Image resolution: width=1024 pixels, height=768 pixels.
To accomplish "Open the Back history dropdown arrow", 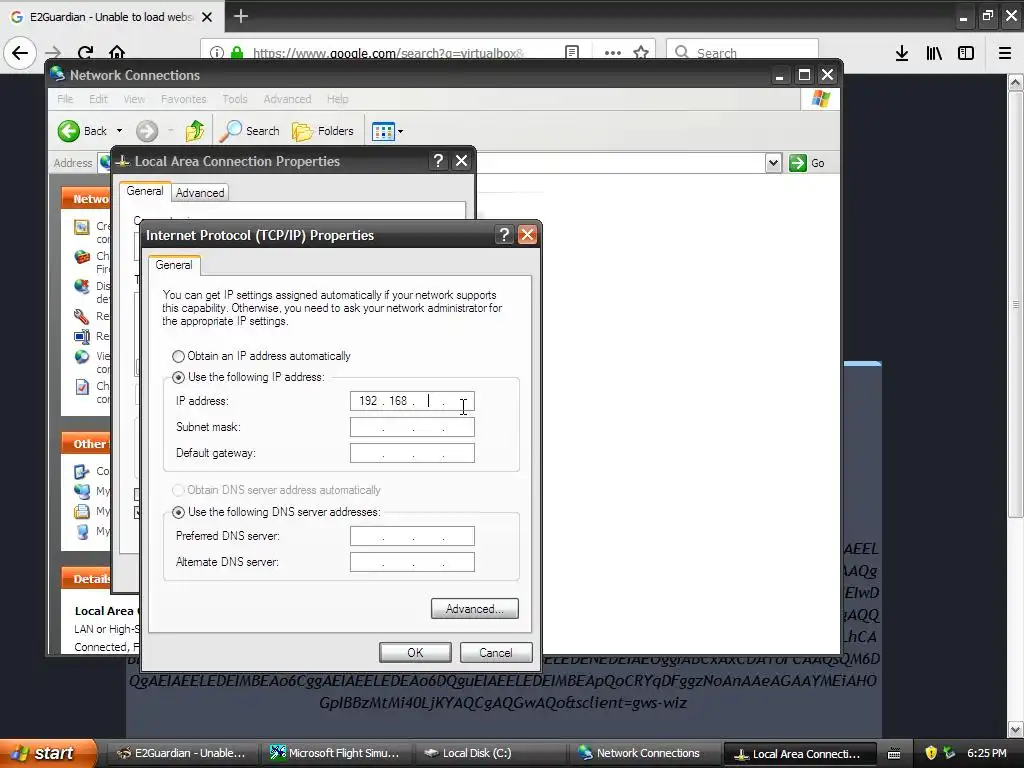I will pyautogui.click(x=120, y=131).
